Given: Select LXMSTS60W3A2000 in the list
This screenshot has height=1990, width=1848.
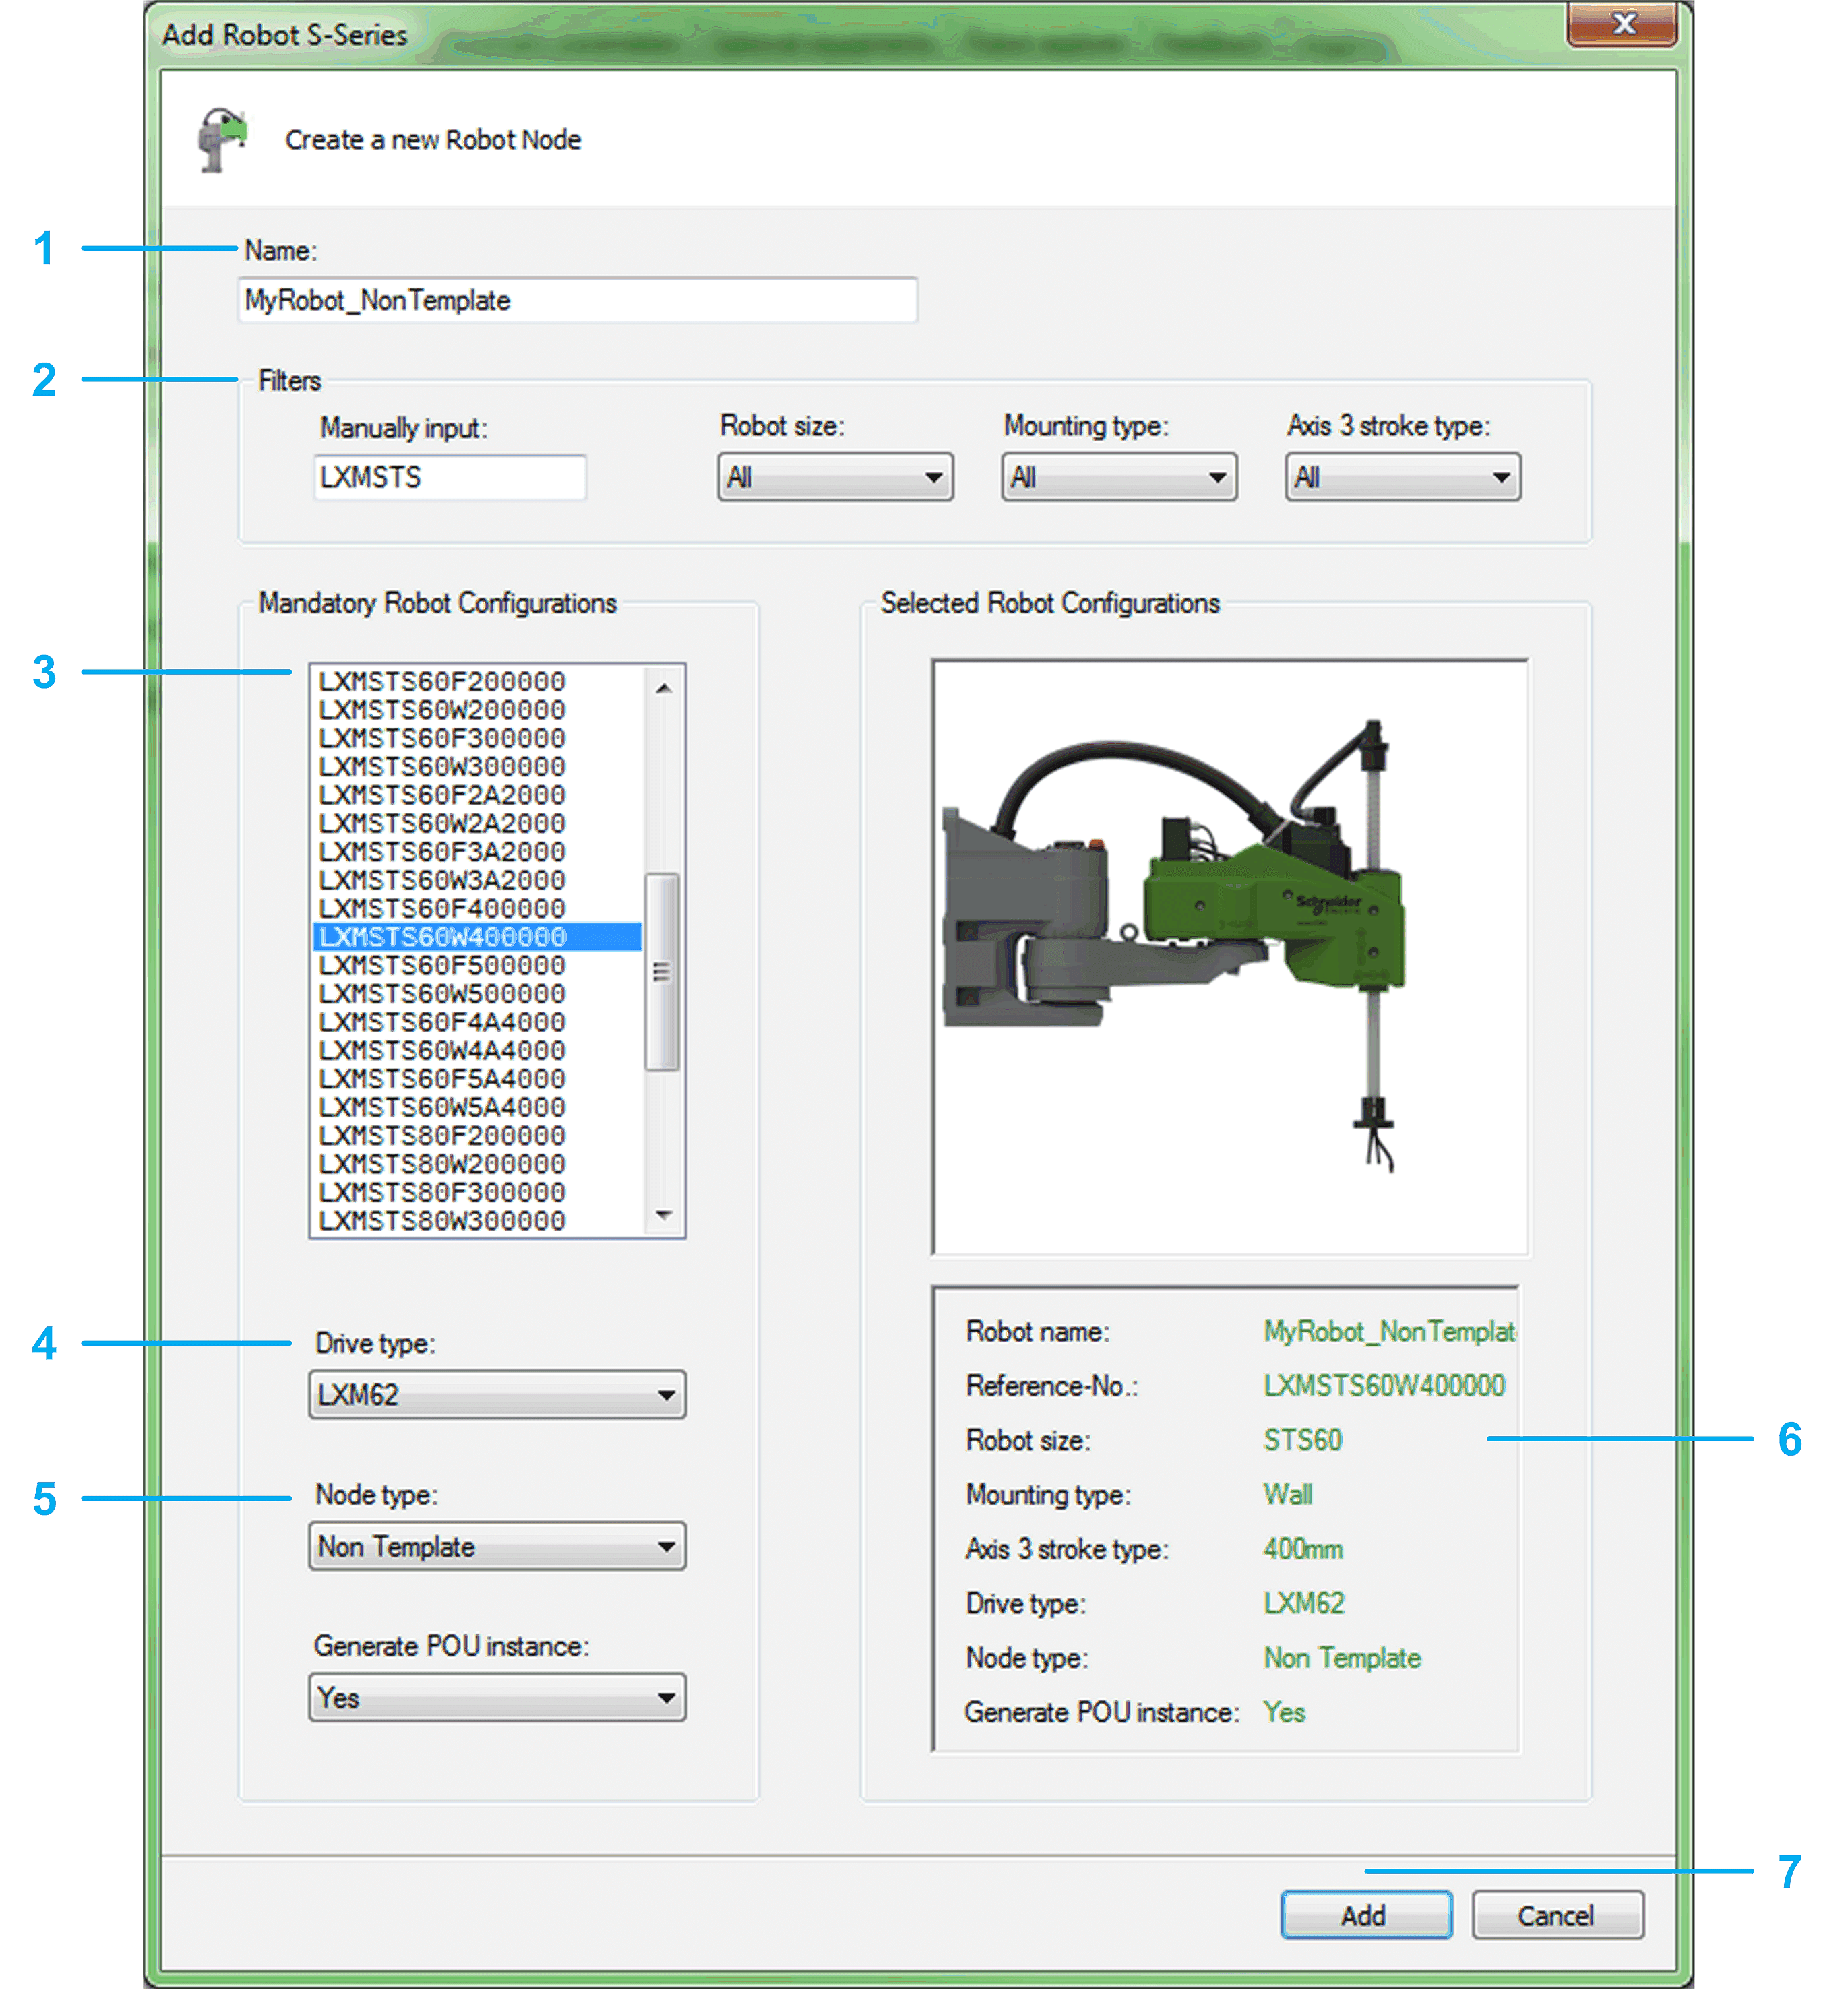Looking at the screenshot, I should [477, 880].
